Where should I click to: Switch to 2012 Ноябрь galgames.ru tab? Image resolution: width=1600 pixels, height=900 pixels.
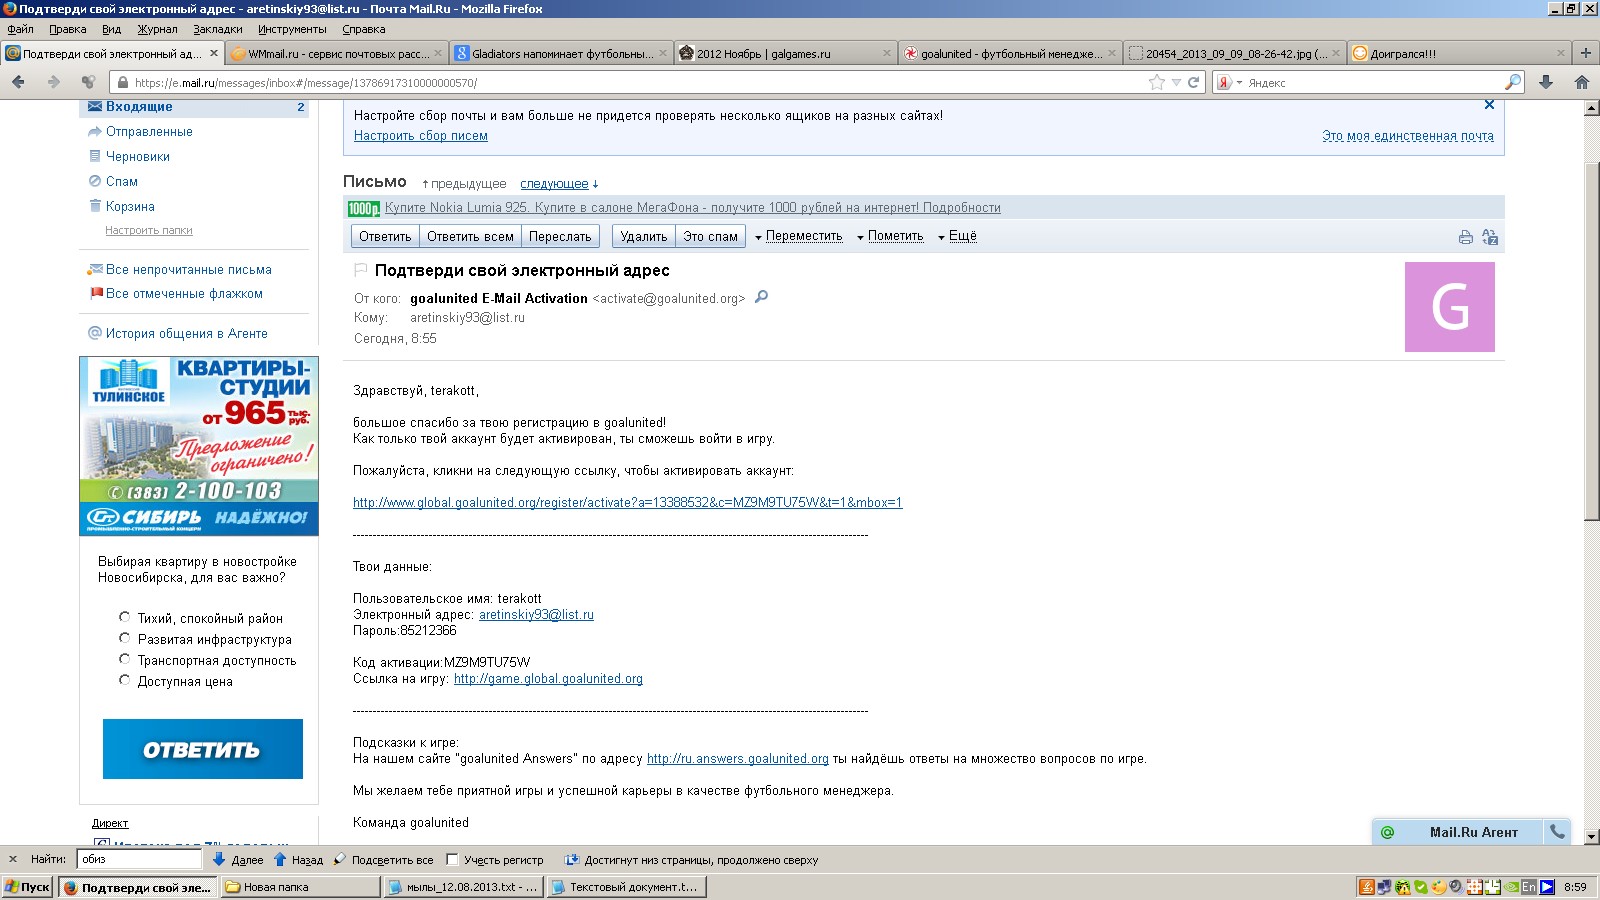tap(784, 53)
